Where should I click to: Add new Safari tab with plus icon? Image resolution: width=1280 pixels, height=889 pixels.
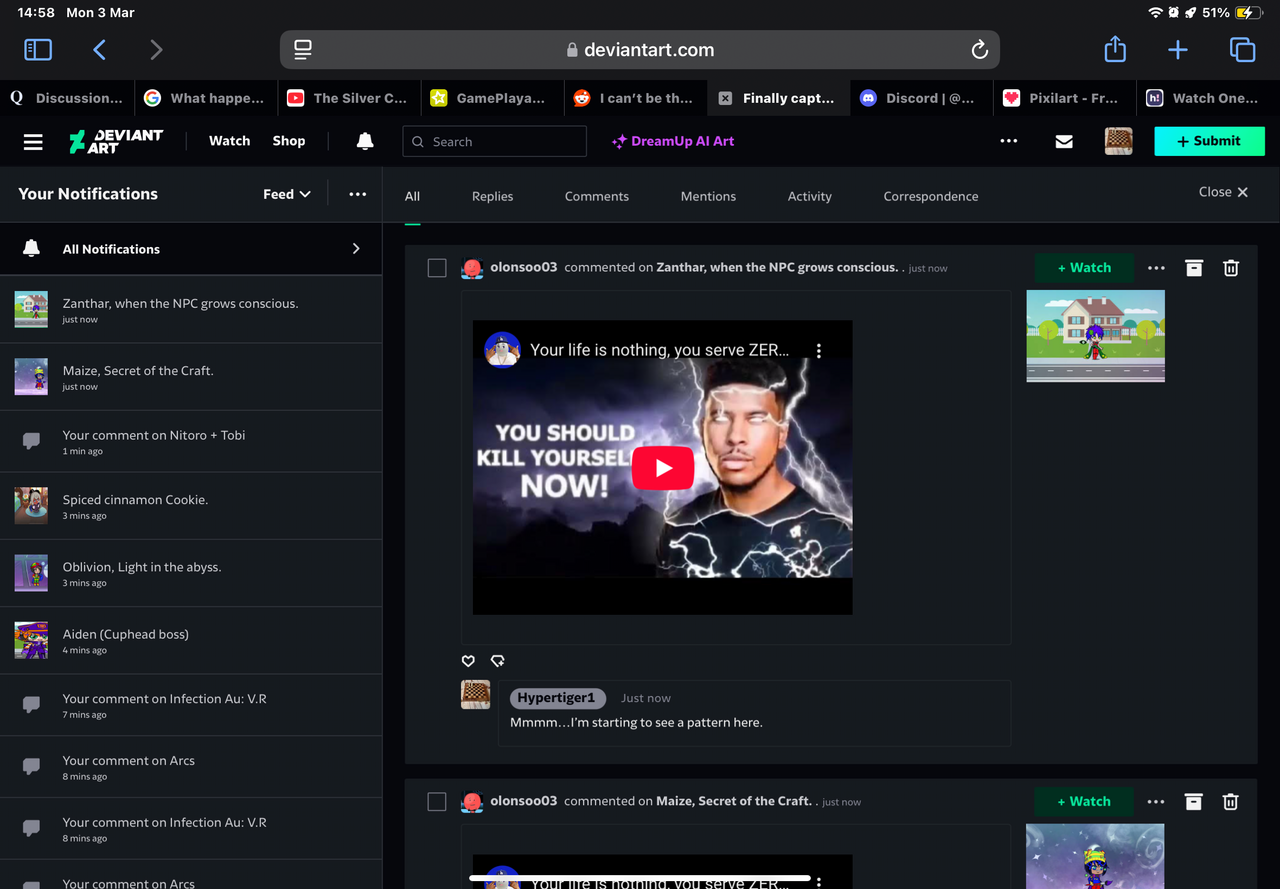tap(1178, 49)
